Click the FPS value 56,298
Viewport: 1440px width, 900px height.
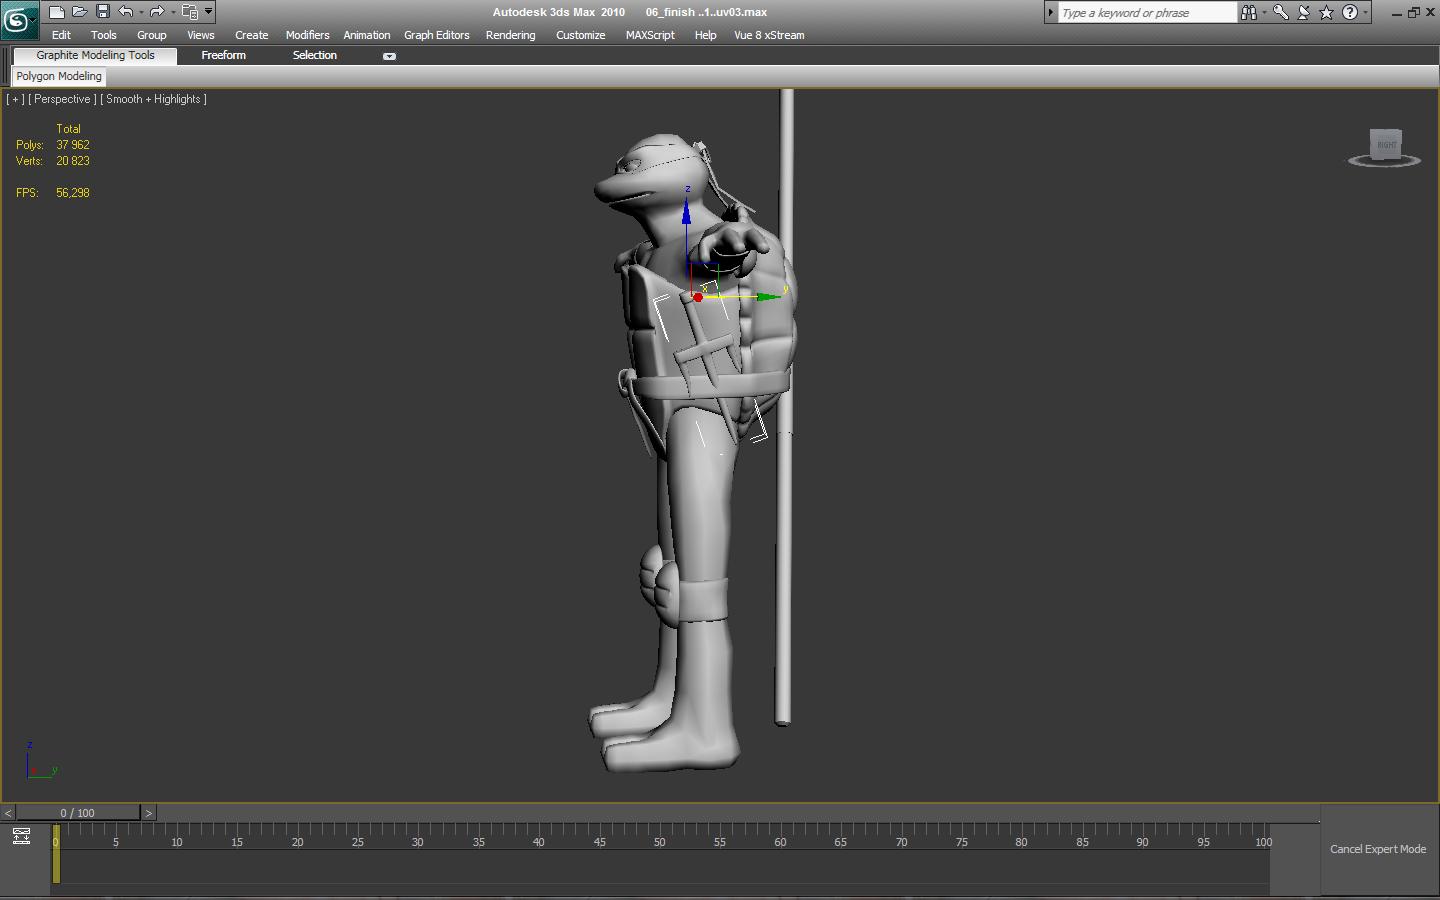coord(73,193)
